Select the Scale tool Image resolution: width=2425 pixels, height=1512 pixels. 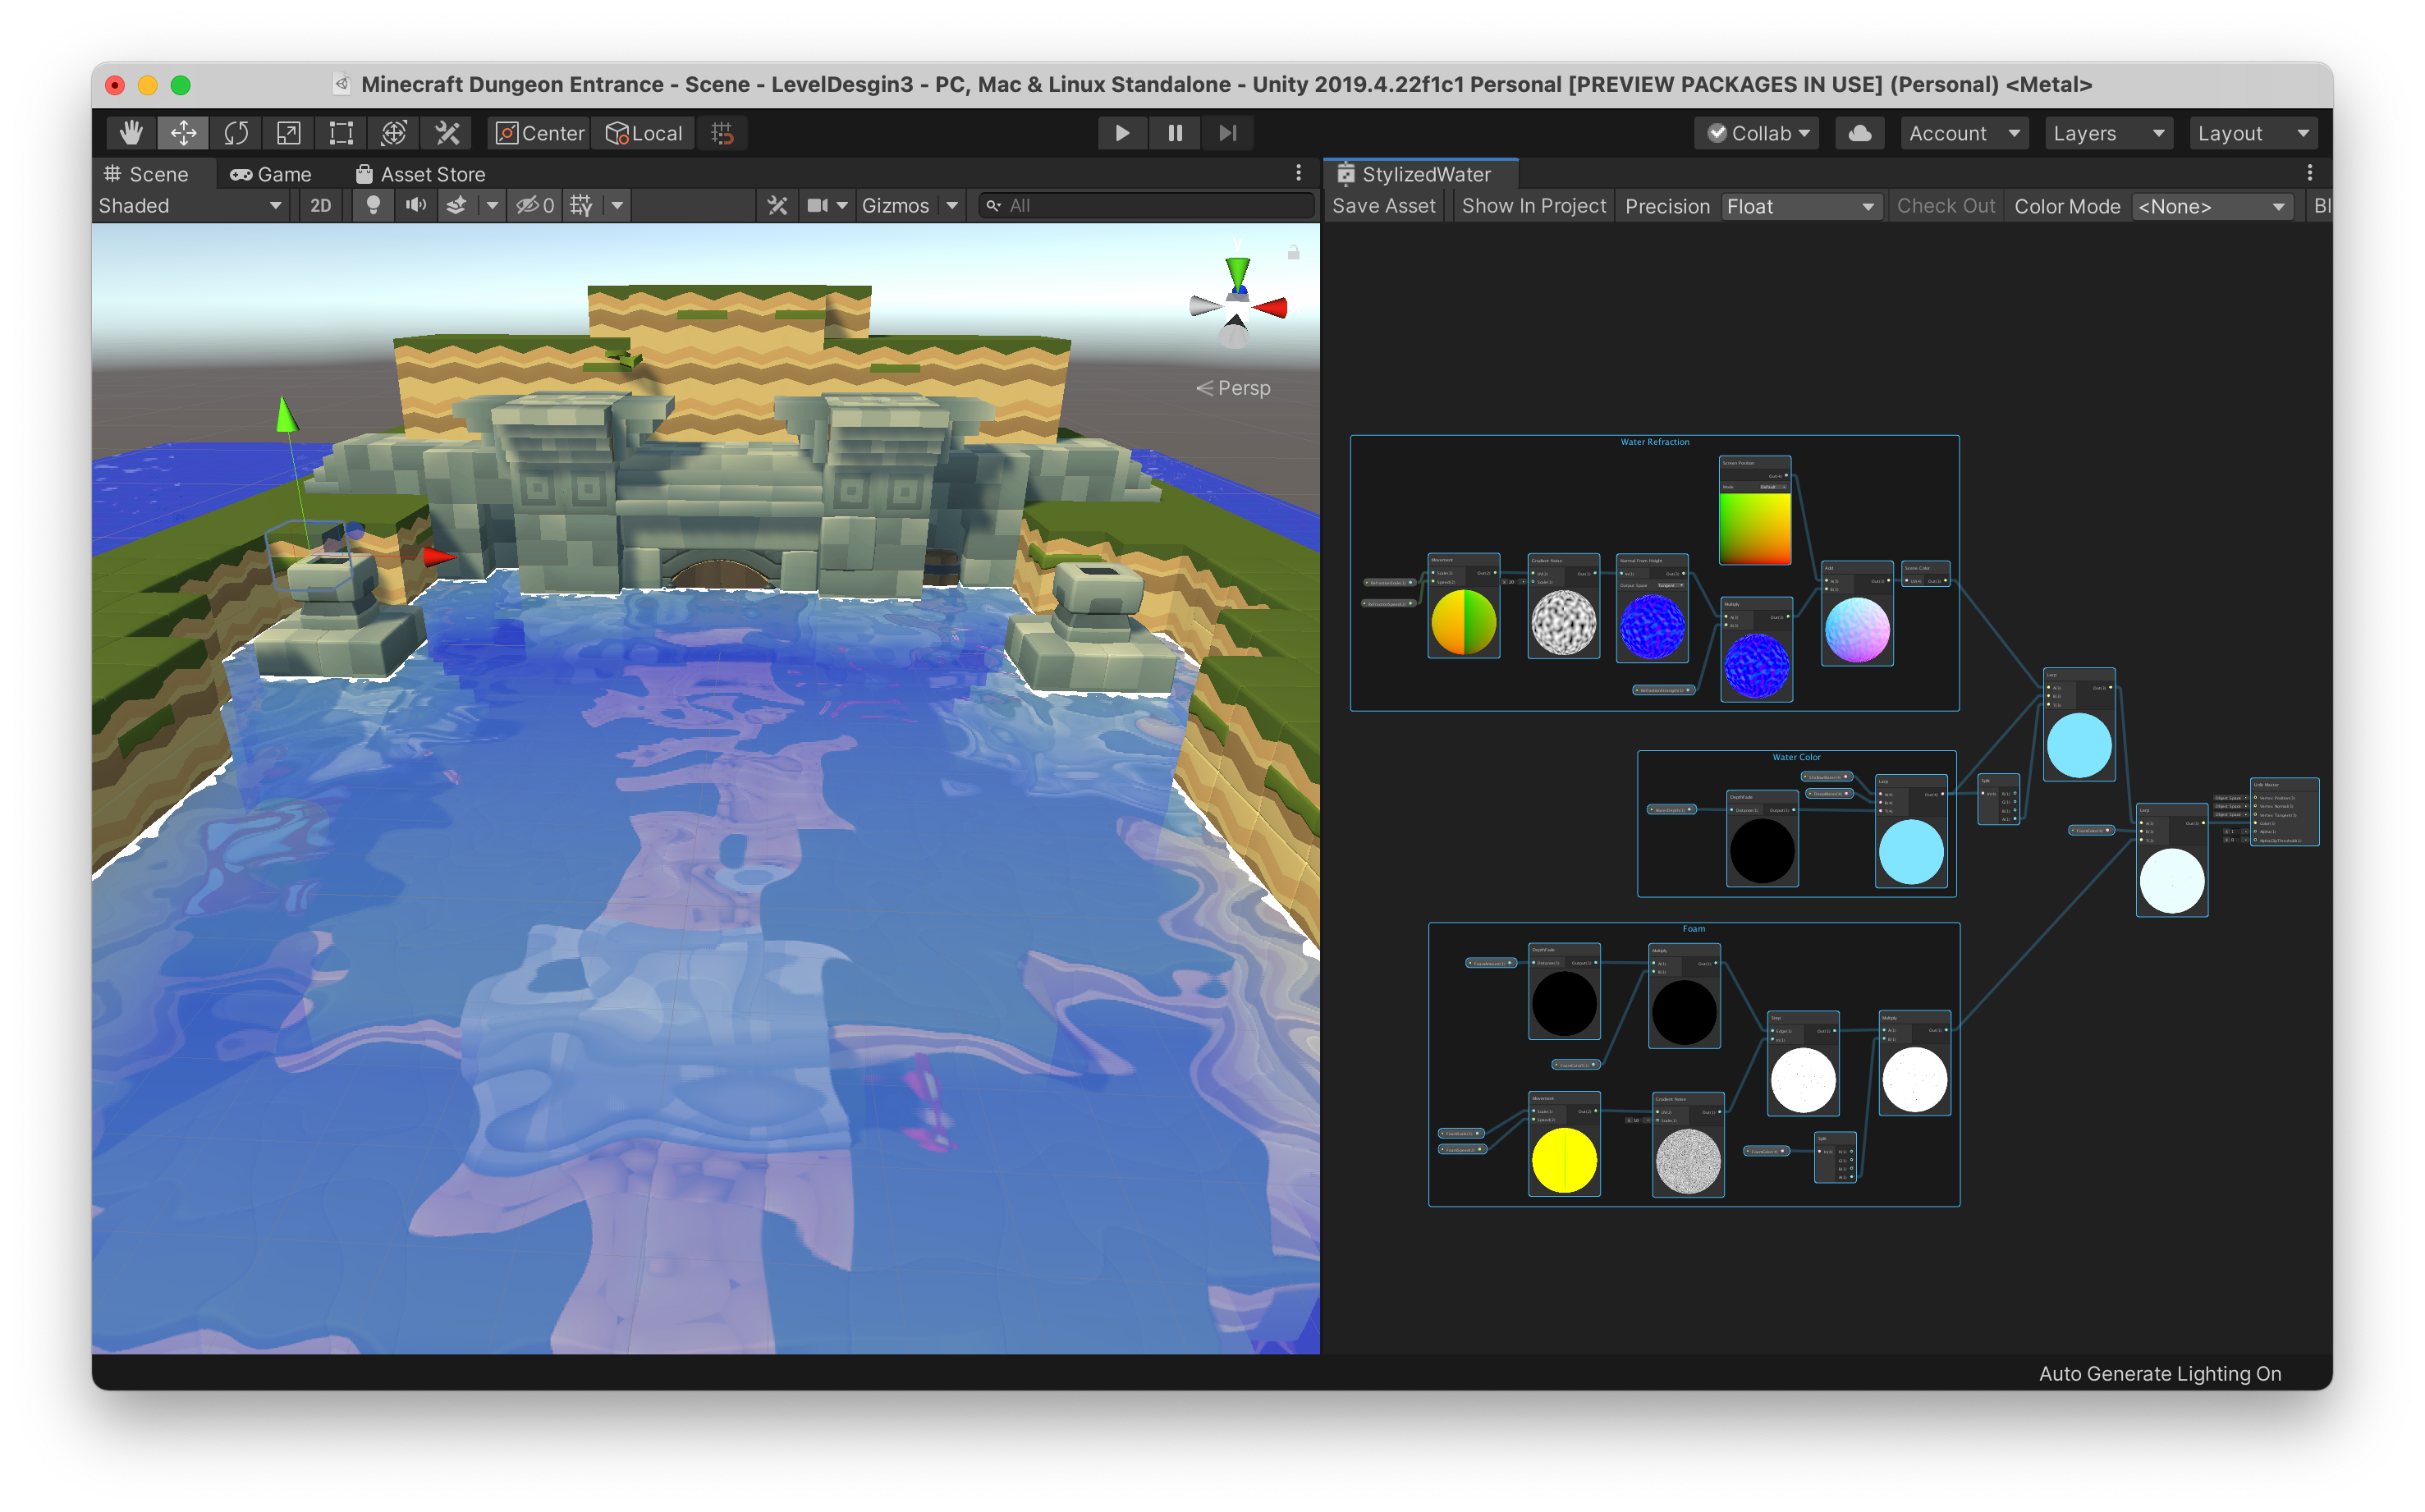point(288,133)
